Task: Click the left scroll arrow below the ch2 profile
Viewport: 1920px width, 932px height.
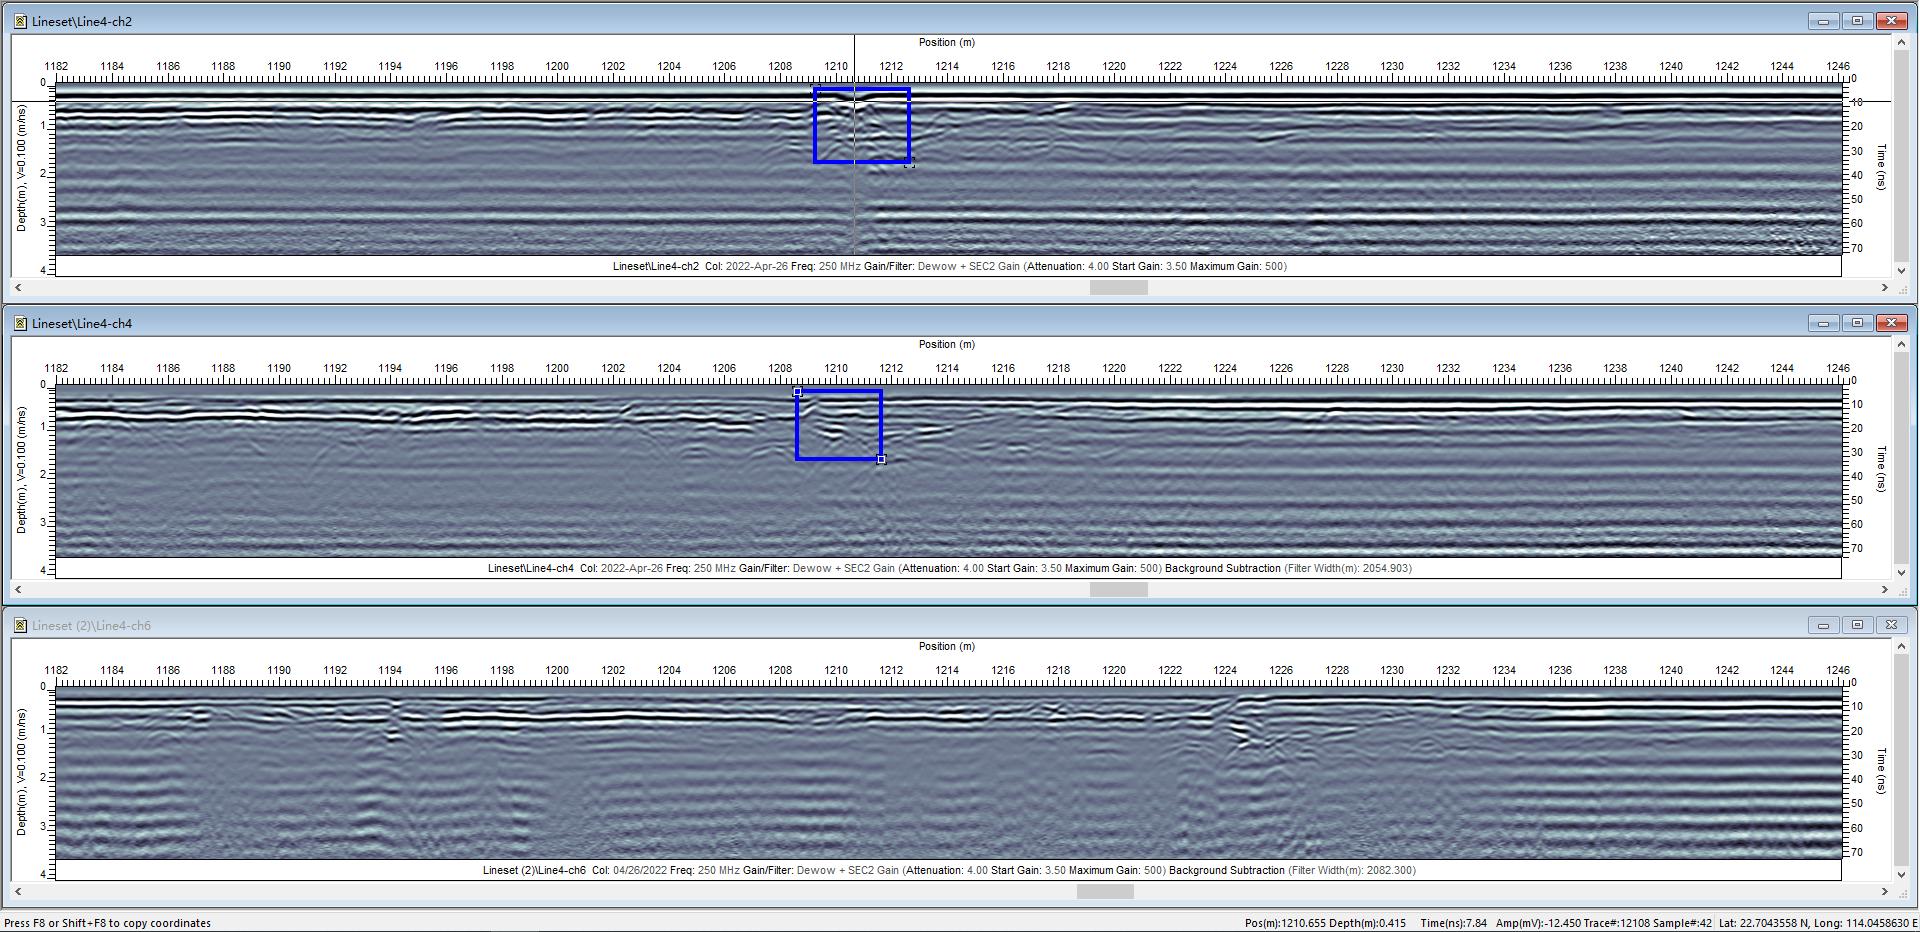Action: coord(18,287)
